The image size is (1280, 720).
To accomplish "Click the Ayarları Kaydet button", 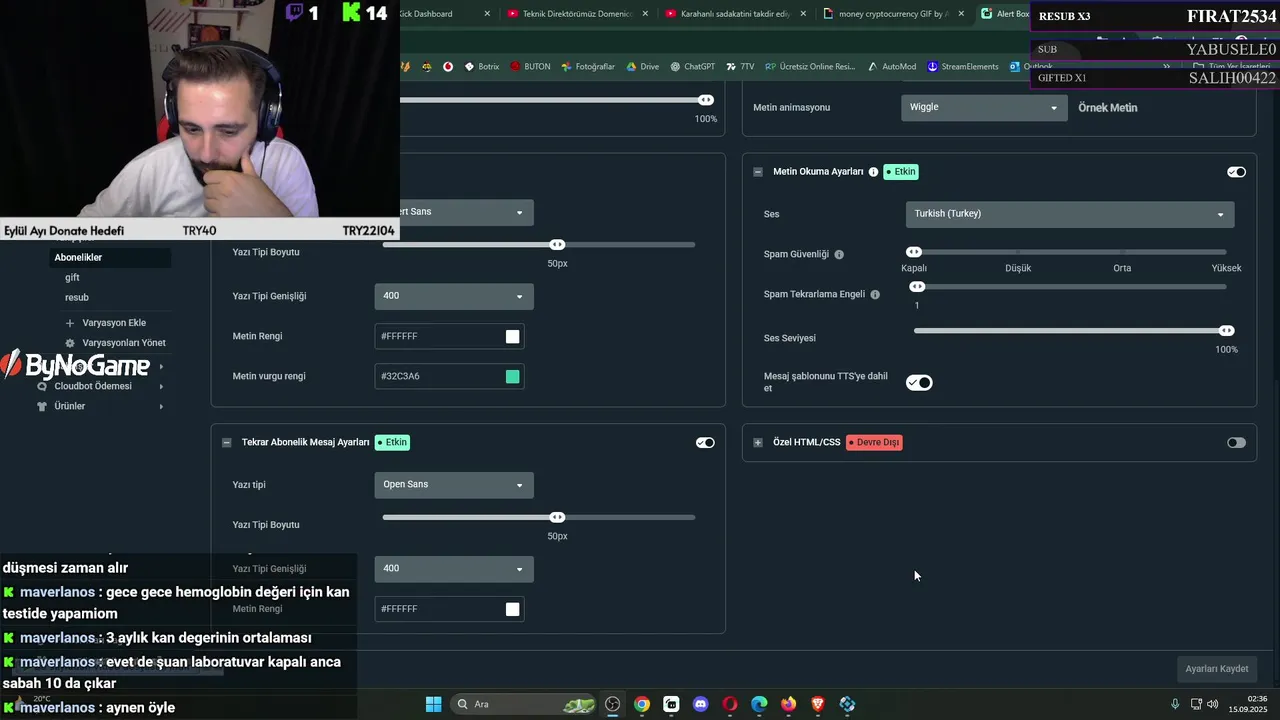I will click(1216, 669).
